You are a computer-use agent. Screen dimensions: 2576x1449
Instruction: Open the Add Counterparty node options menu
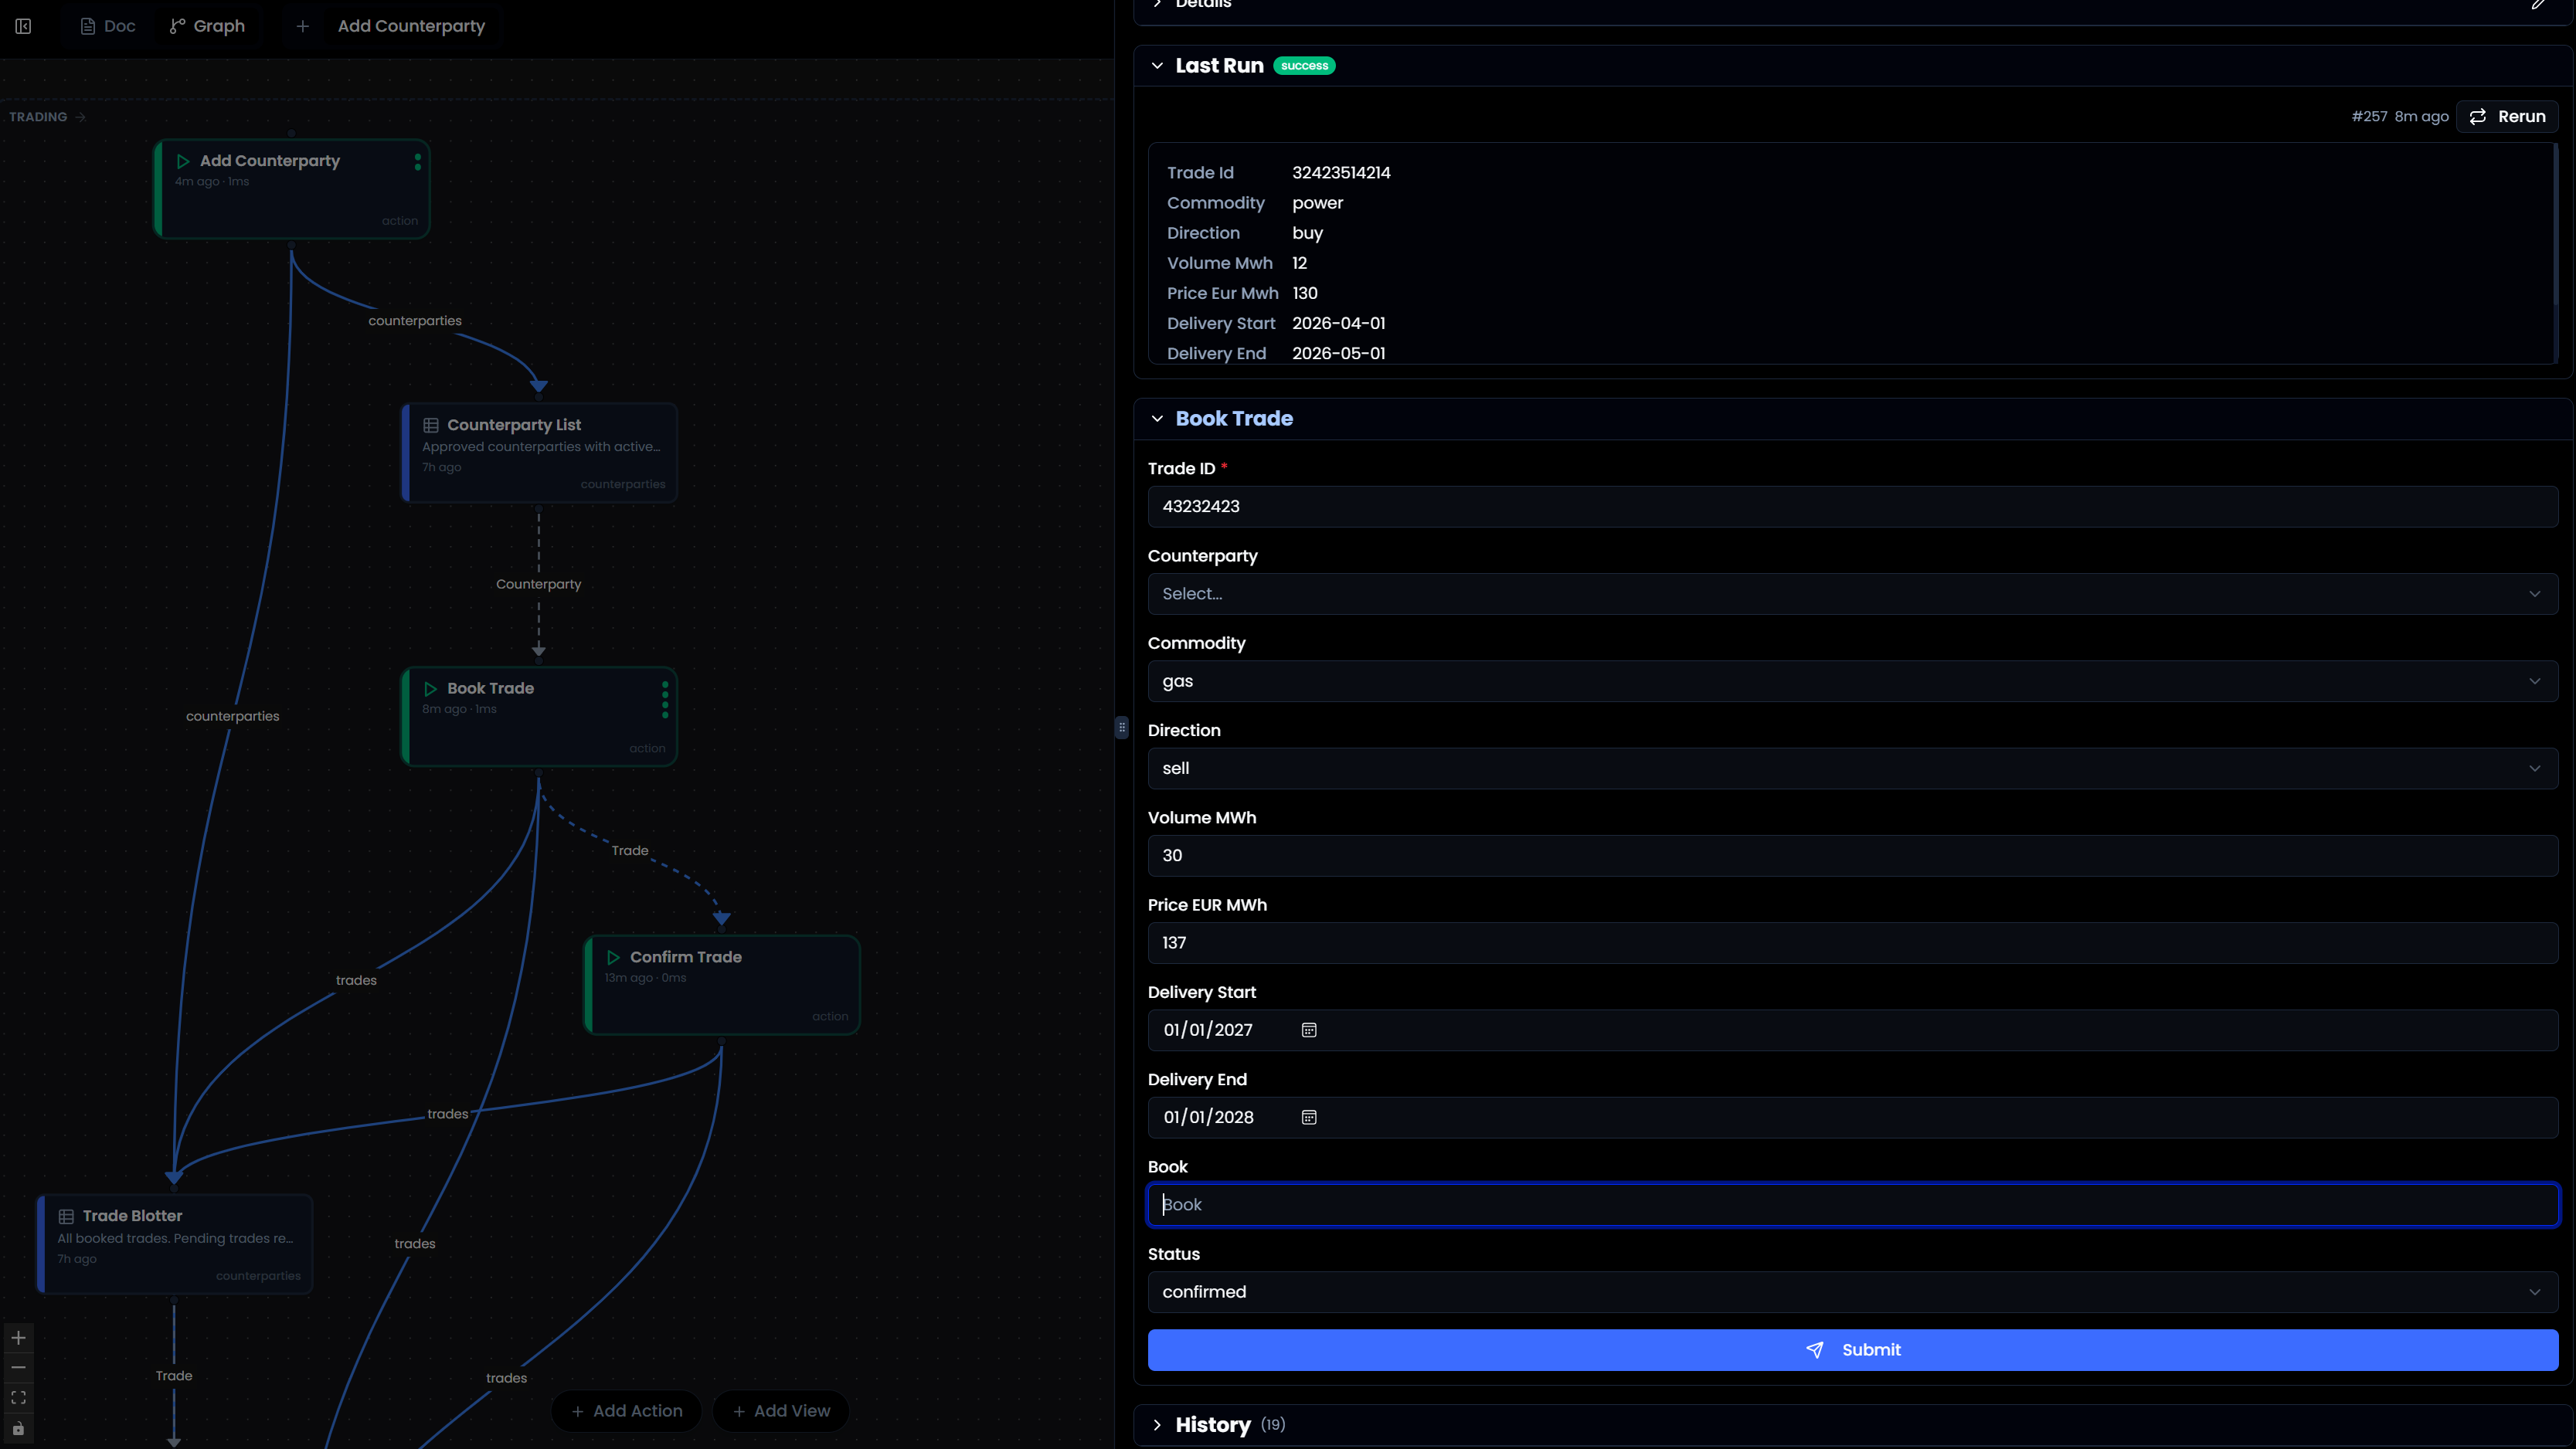pyautogui.click(x=417, y=163)
